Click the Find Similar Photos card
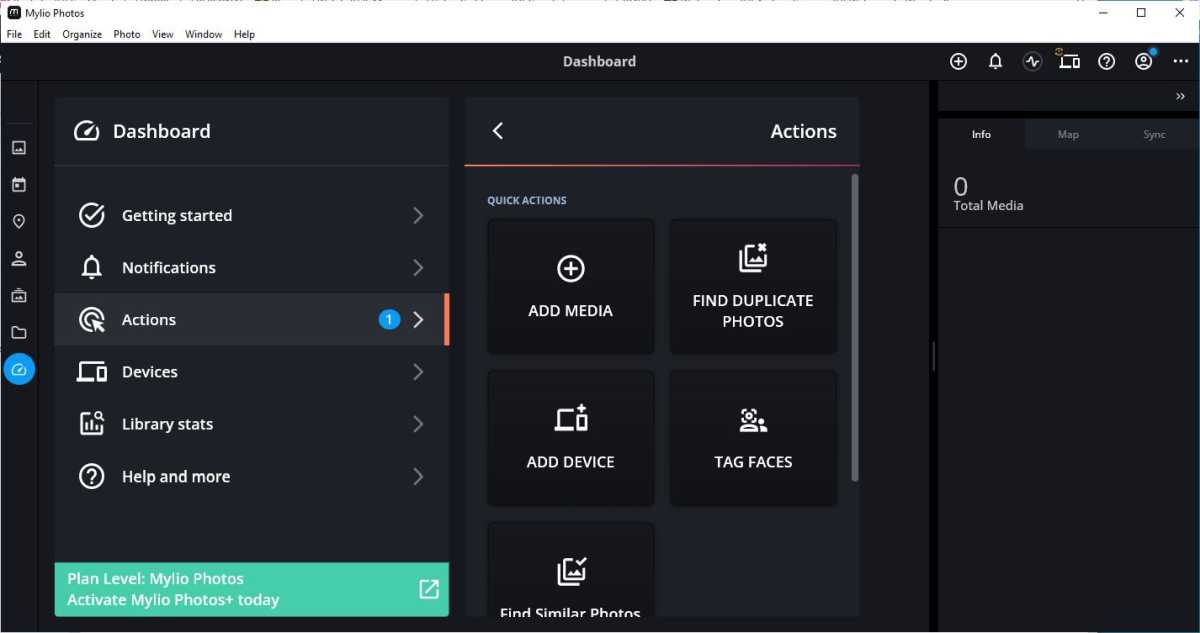Viewport: 1200px width, 633px height. (570, 569)
